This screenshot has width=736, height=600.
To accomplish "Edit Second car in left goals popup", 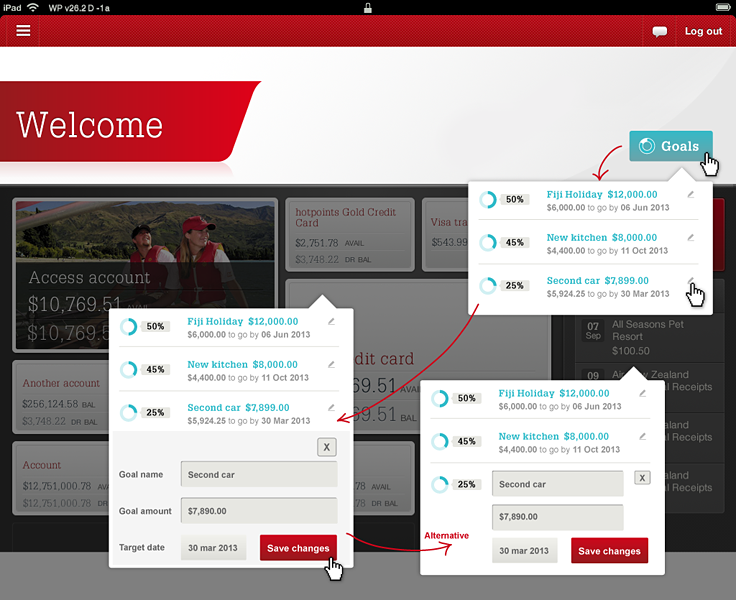I will point(331,408).
